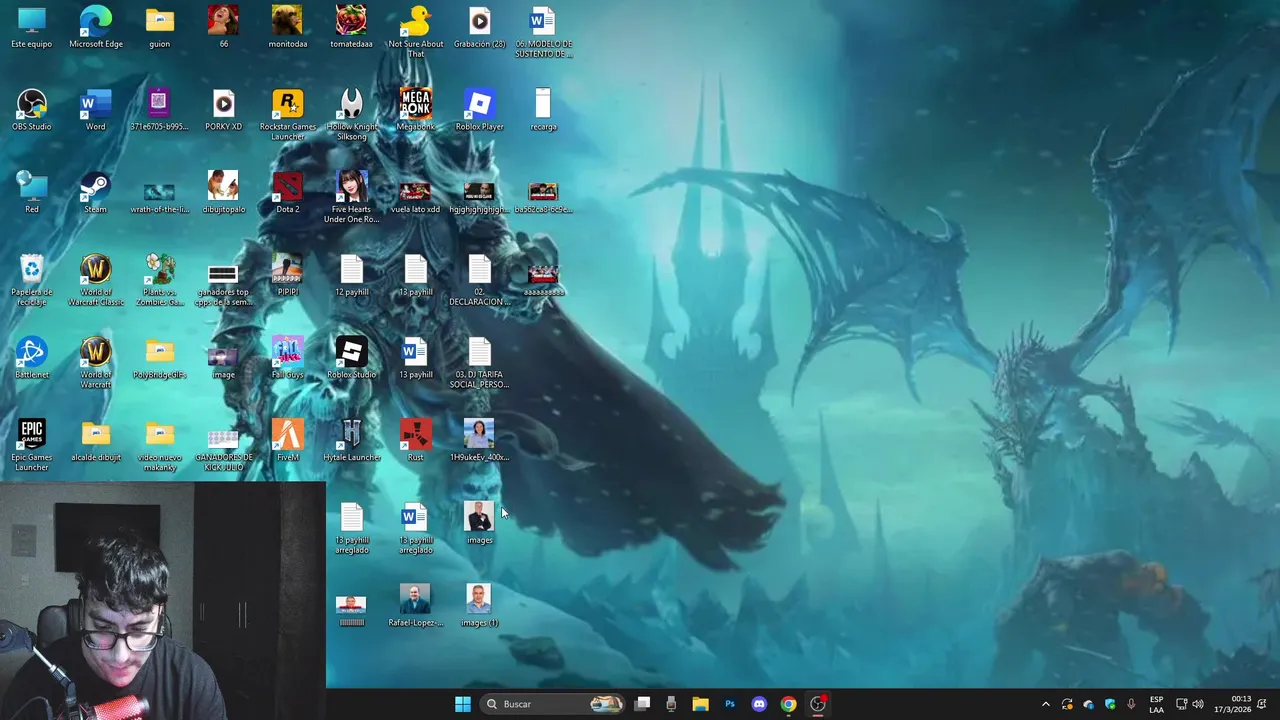The height and width of the screenshot is (720, 1280).
Task: Switch ESP LAA keyboard language
Action: pyautogui.click(x=1156, y=704)
